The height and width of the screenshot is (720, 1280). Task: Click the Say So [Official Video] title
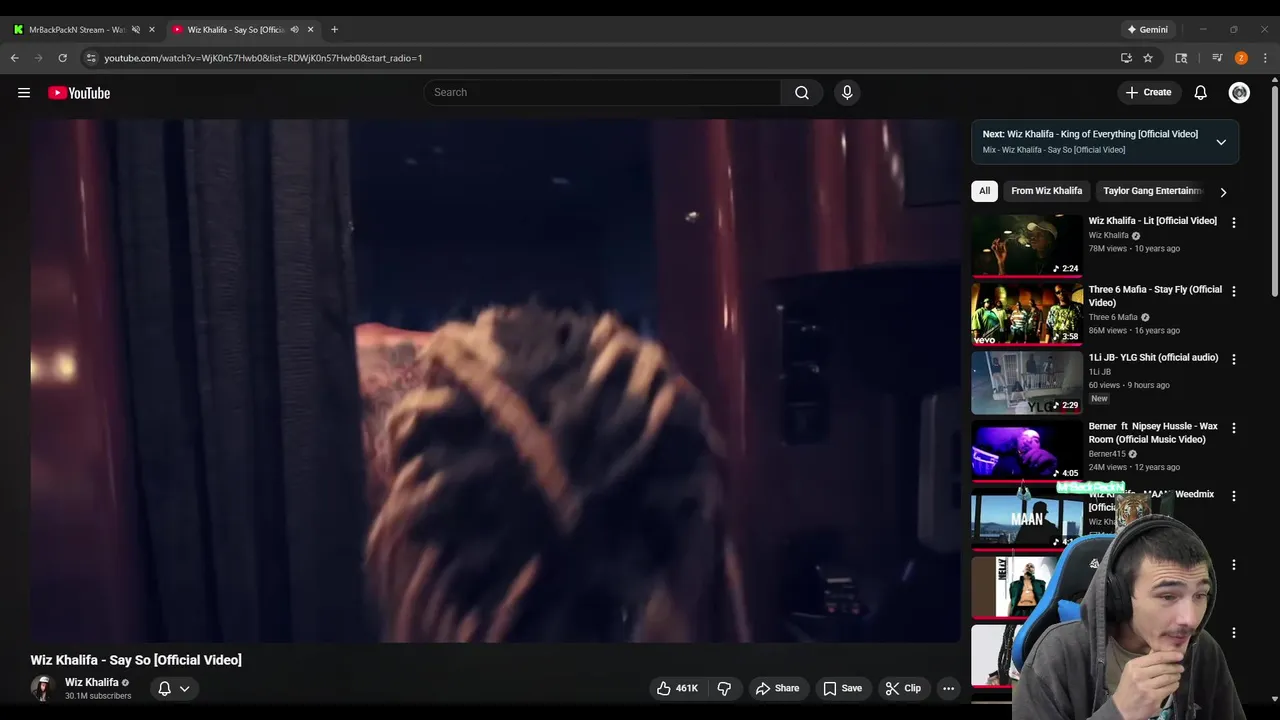[136, 660]
